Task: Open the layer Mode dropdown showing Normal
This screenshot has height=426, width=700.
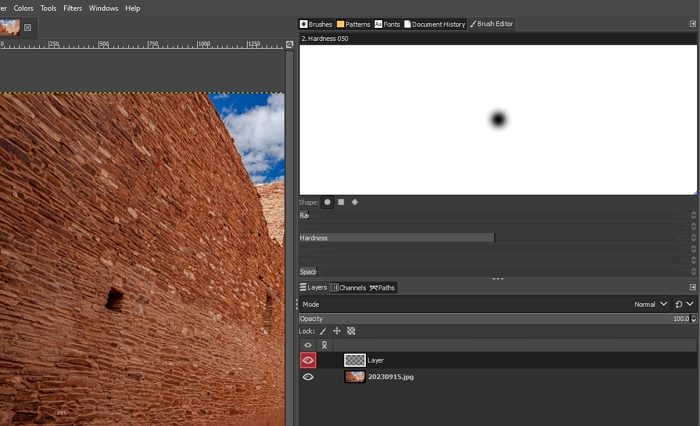Action: click(x=651, y=304)
